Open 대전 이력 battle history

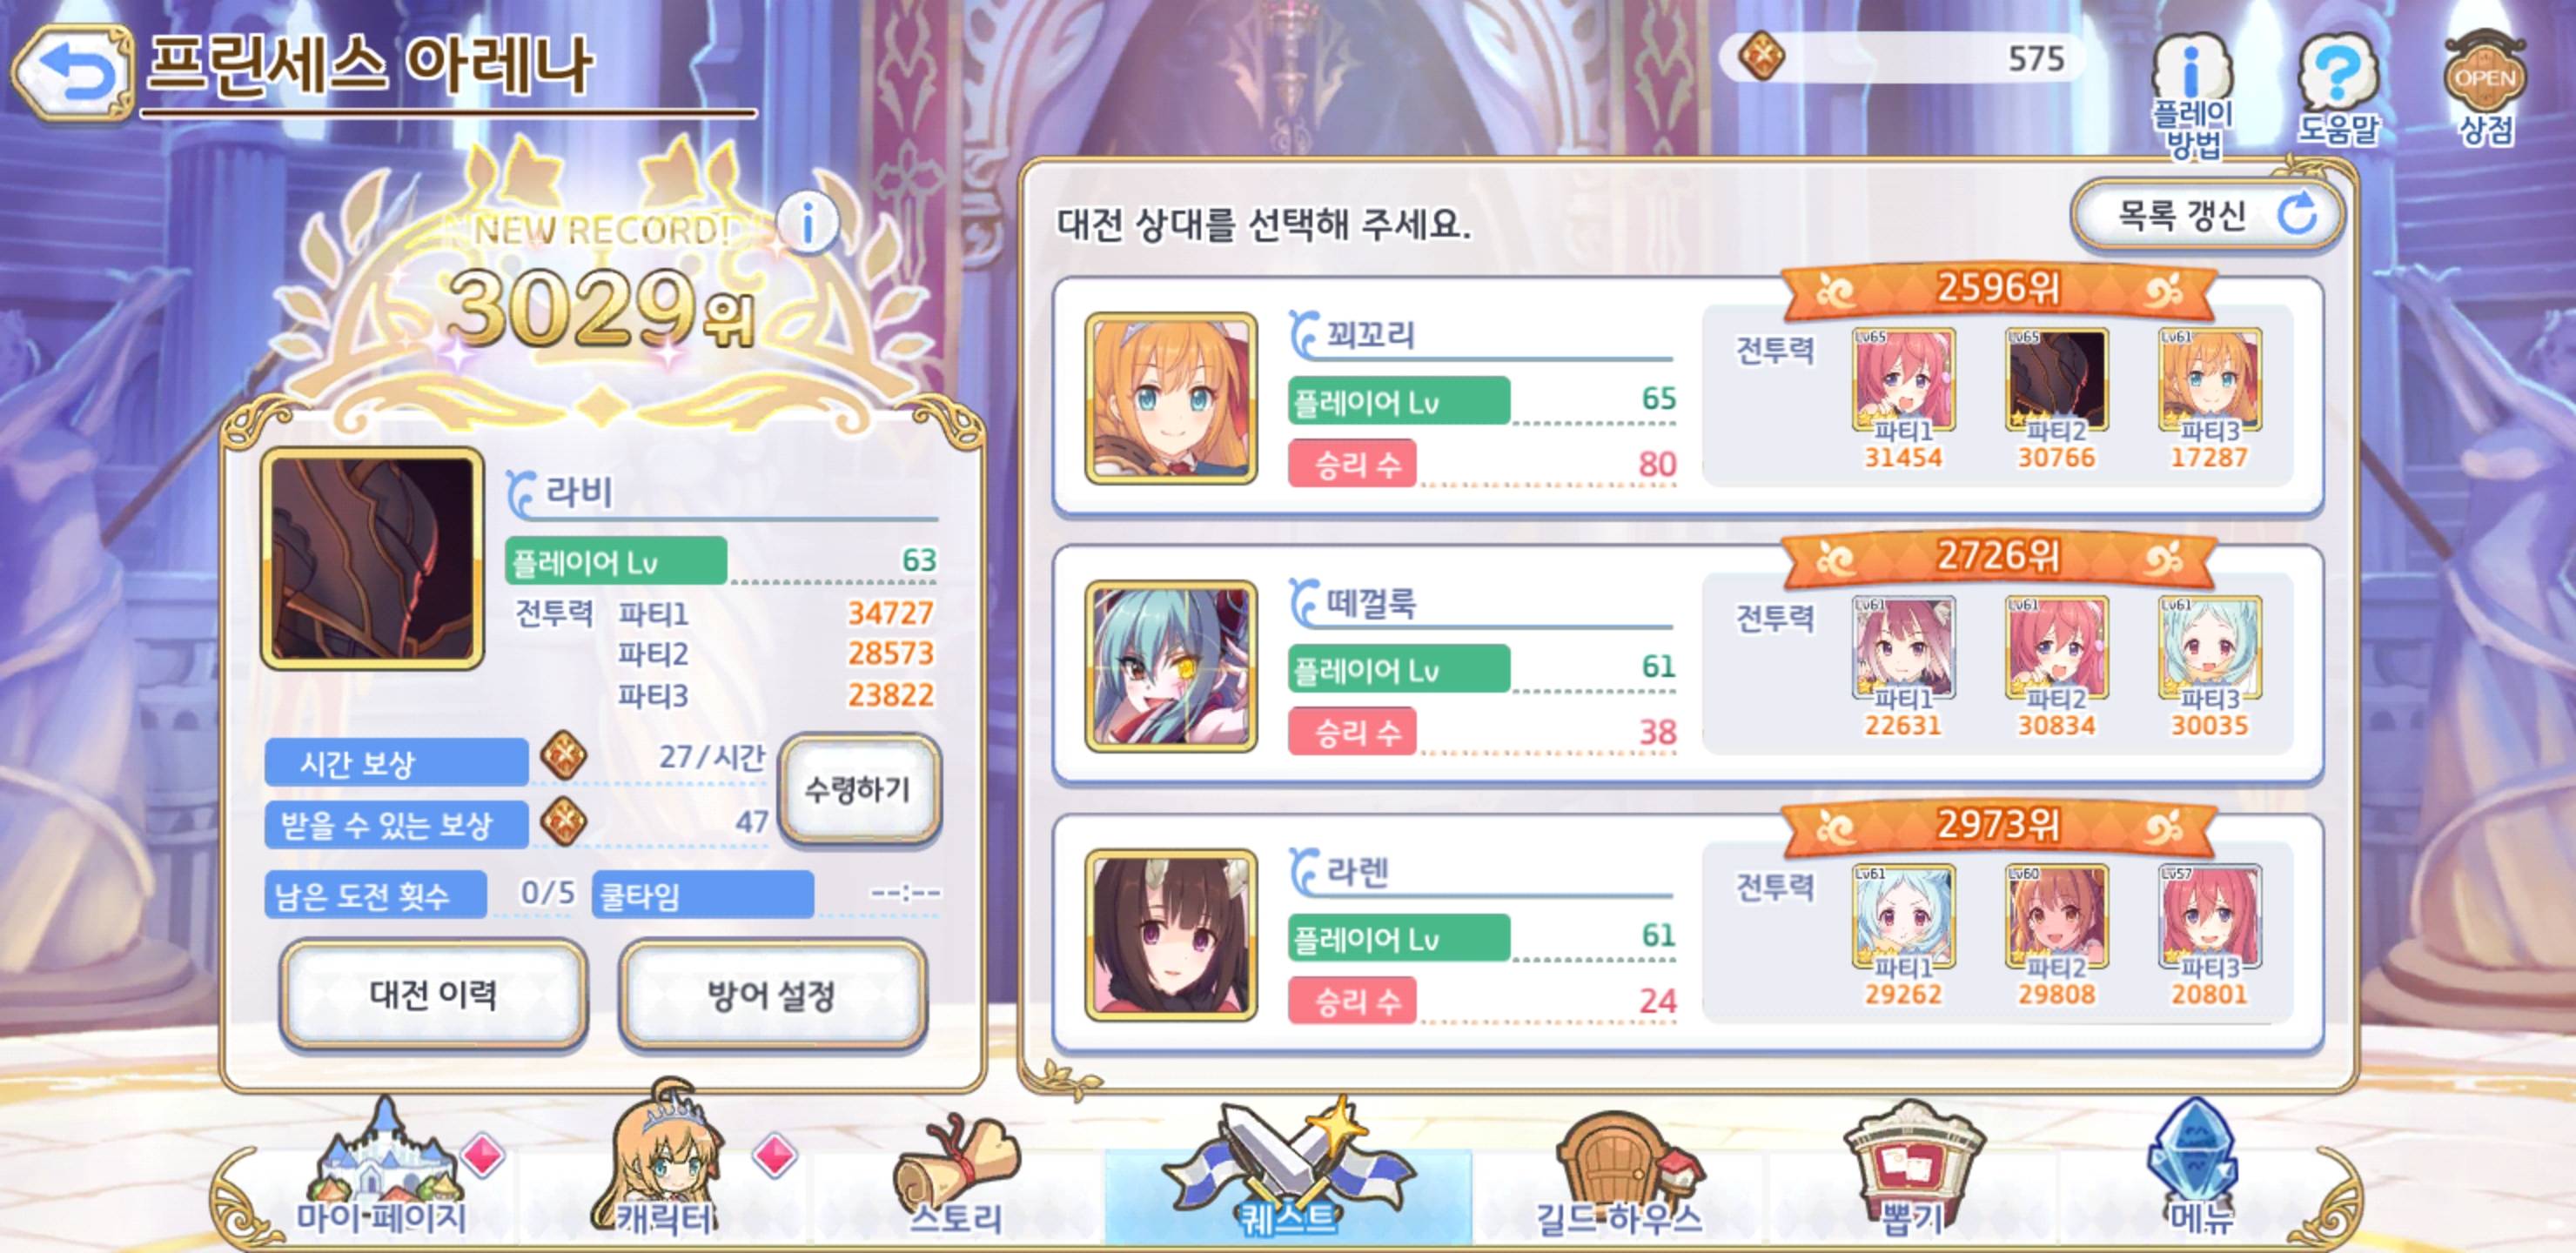(432, 994)
